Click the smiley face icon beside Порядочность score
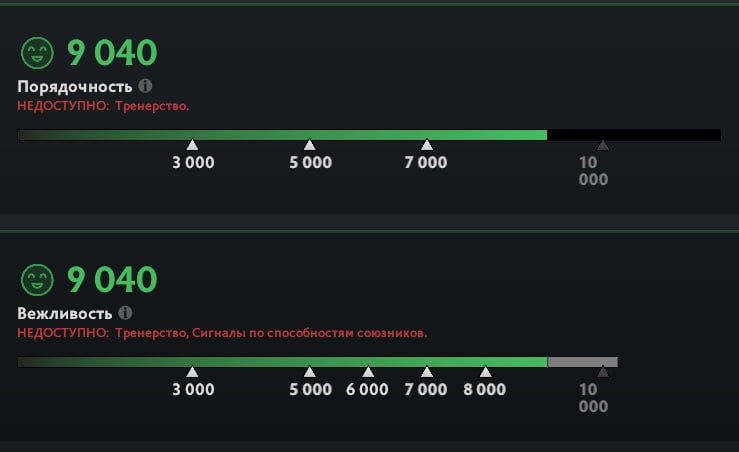Screen dimensions: 739x452 click(x=37, y=53)
